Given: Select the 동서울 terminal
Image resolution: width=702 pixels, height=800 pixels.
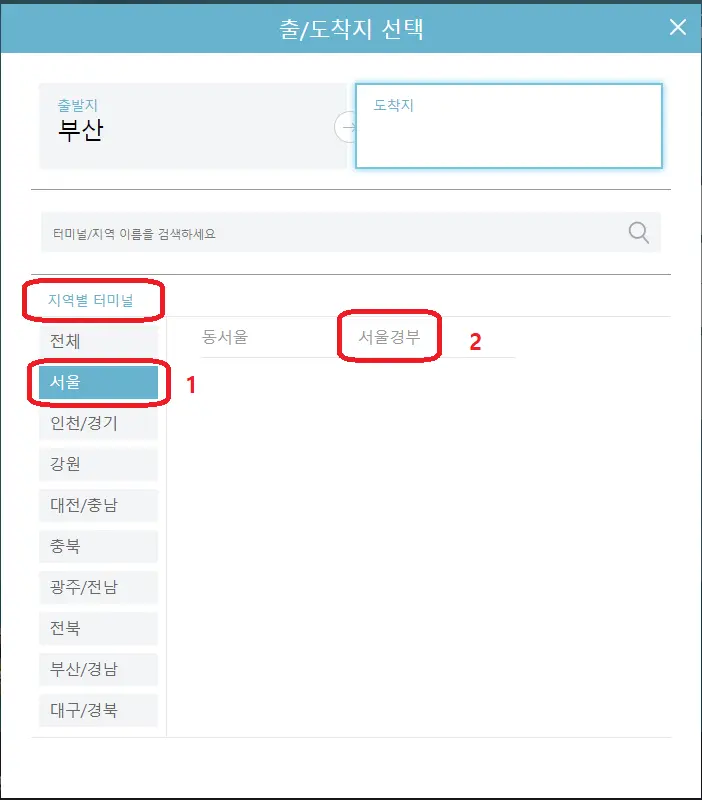Looking at the screenshot, I should 225,337.
